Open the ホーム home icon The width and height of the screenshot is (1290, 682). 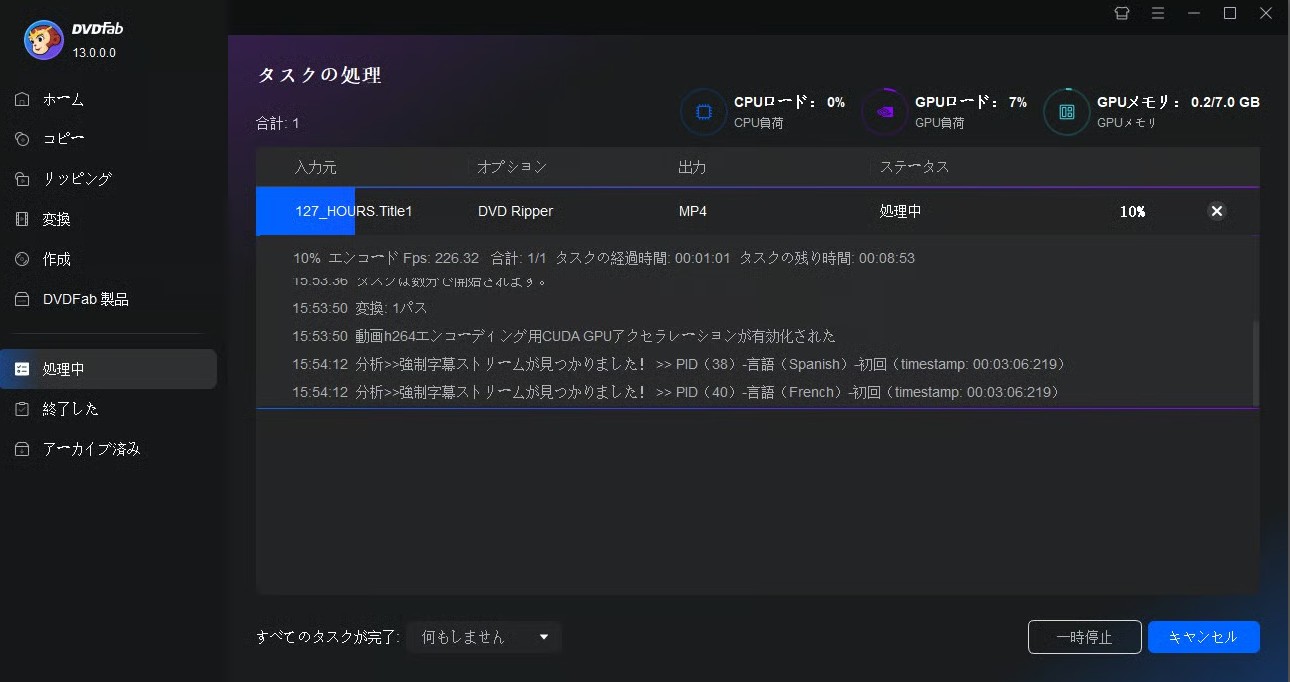pos(22,99)
